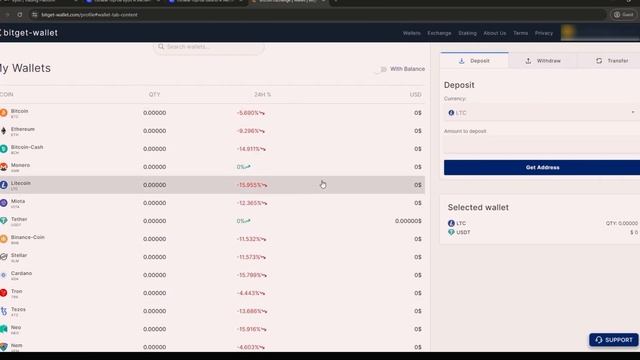Click the Tether coin icon
Viewport: 640px width, 360px height.
click(x=3, y=221)
